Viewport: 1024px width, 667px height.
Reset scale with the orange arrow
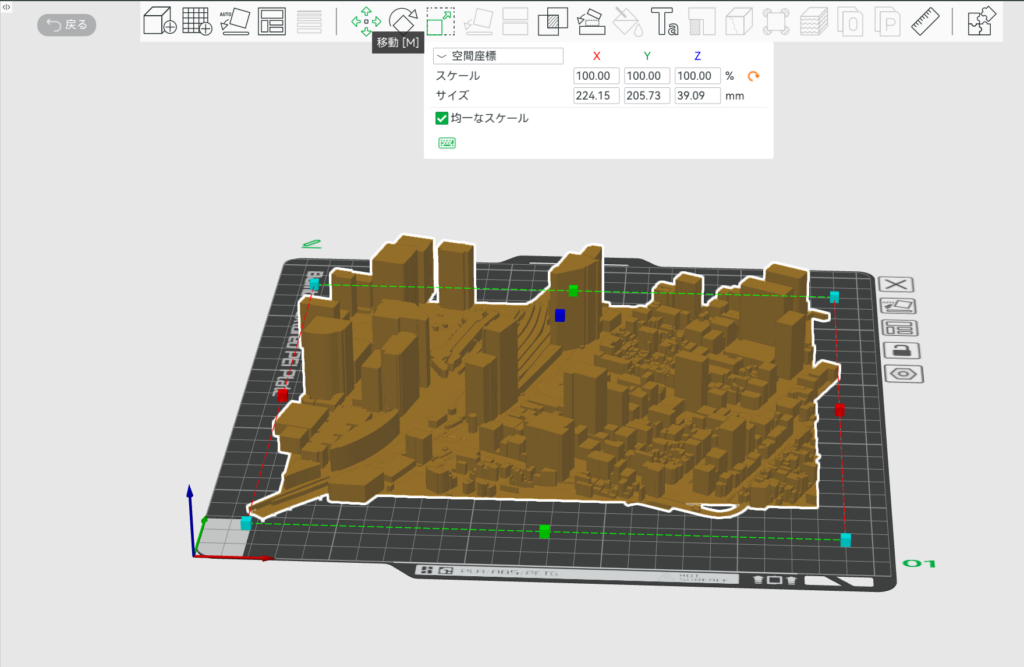(754, 76)
